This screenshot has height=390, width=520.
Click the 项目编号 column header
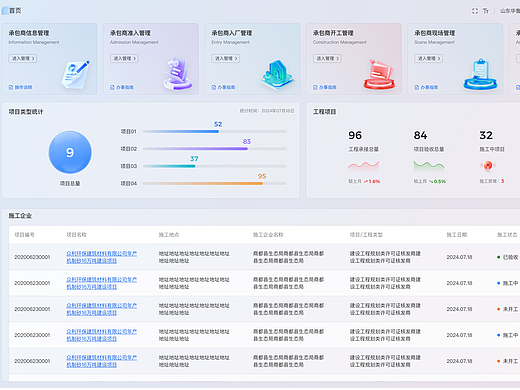click(x=24, y=235)
